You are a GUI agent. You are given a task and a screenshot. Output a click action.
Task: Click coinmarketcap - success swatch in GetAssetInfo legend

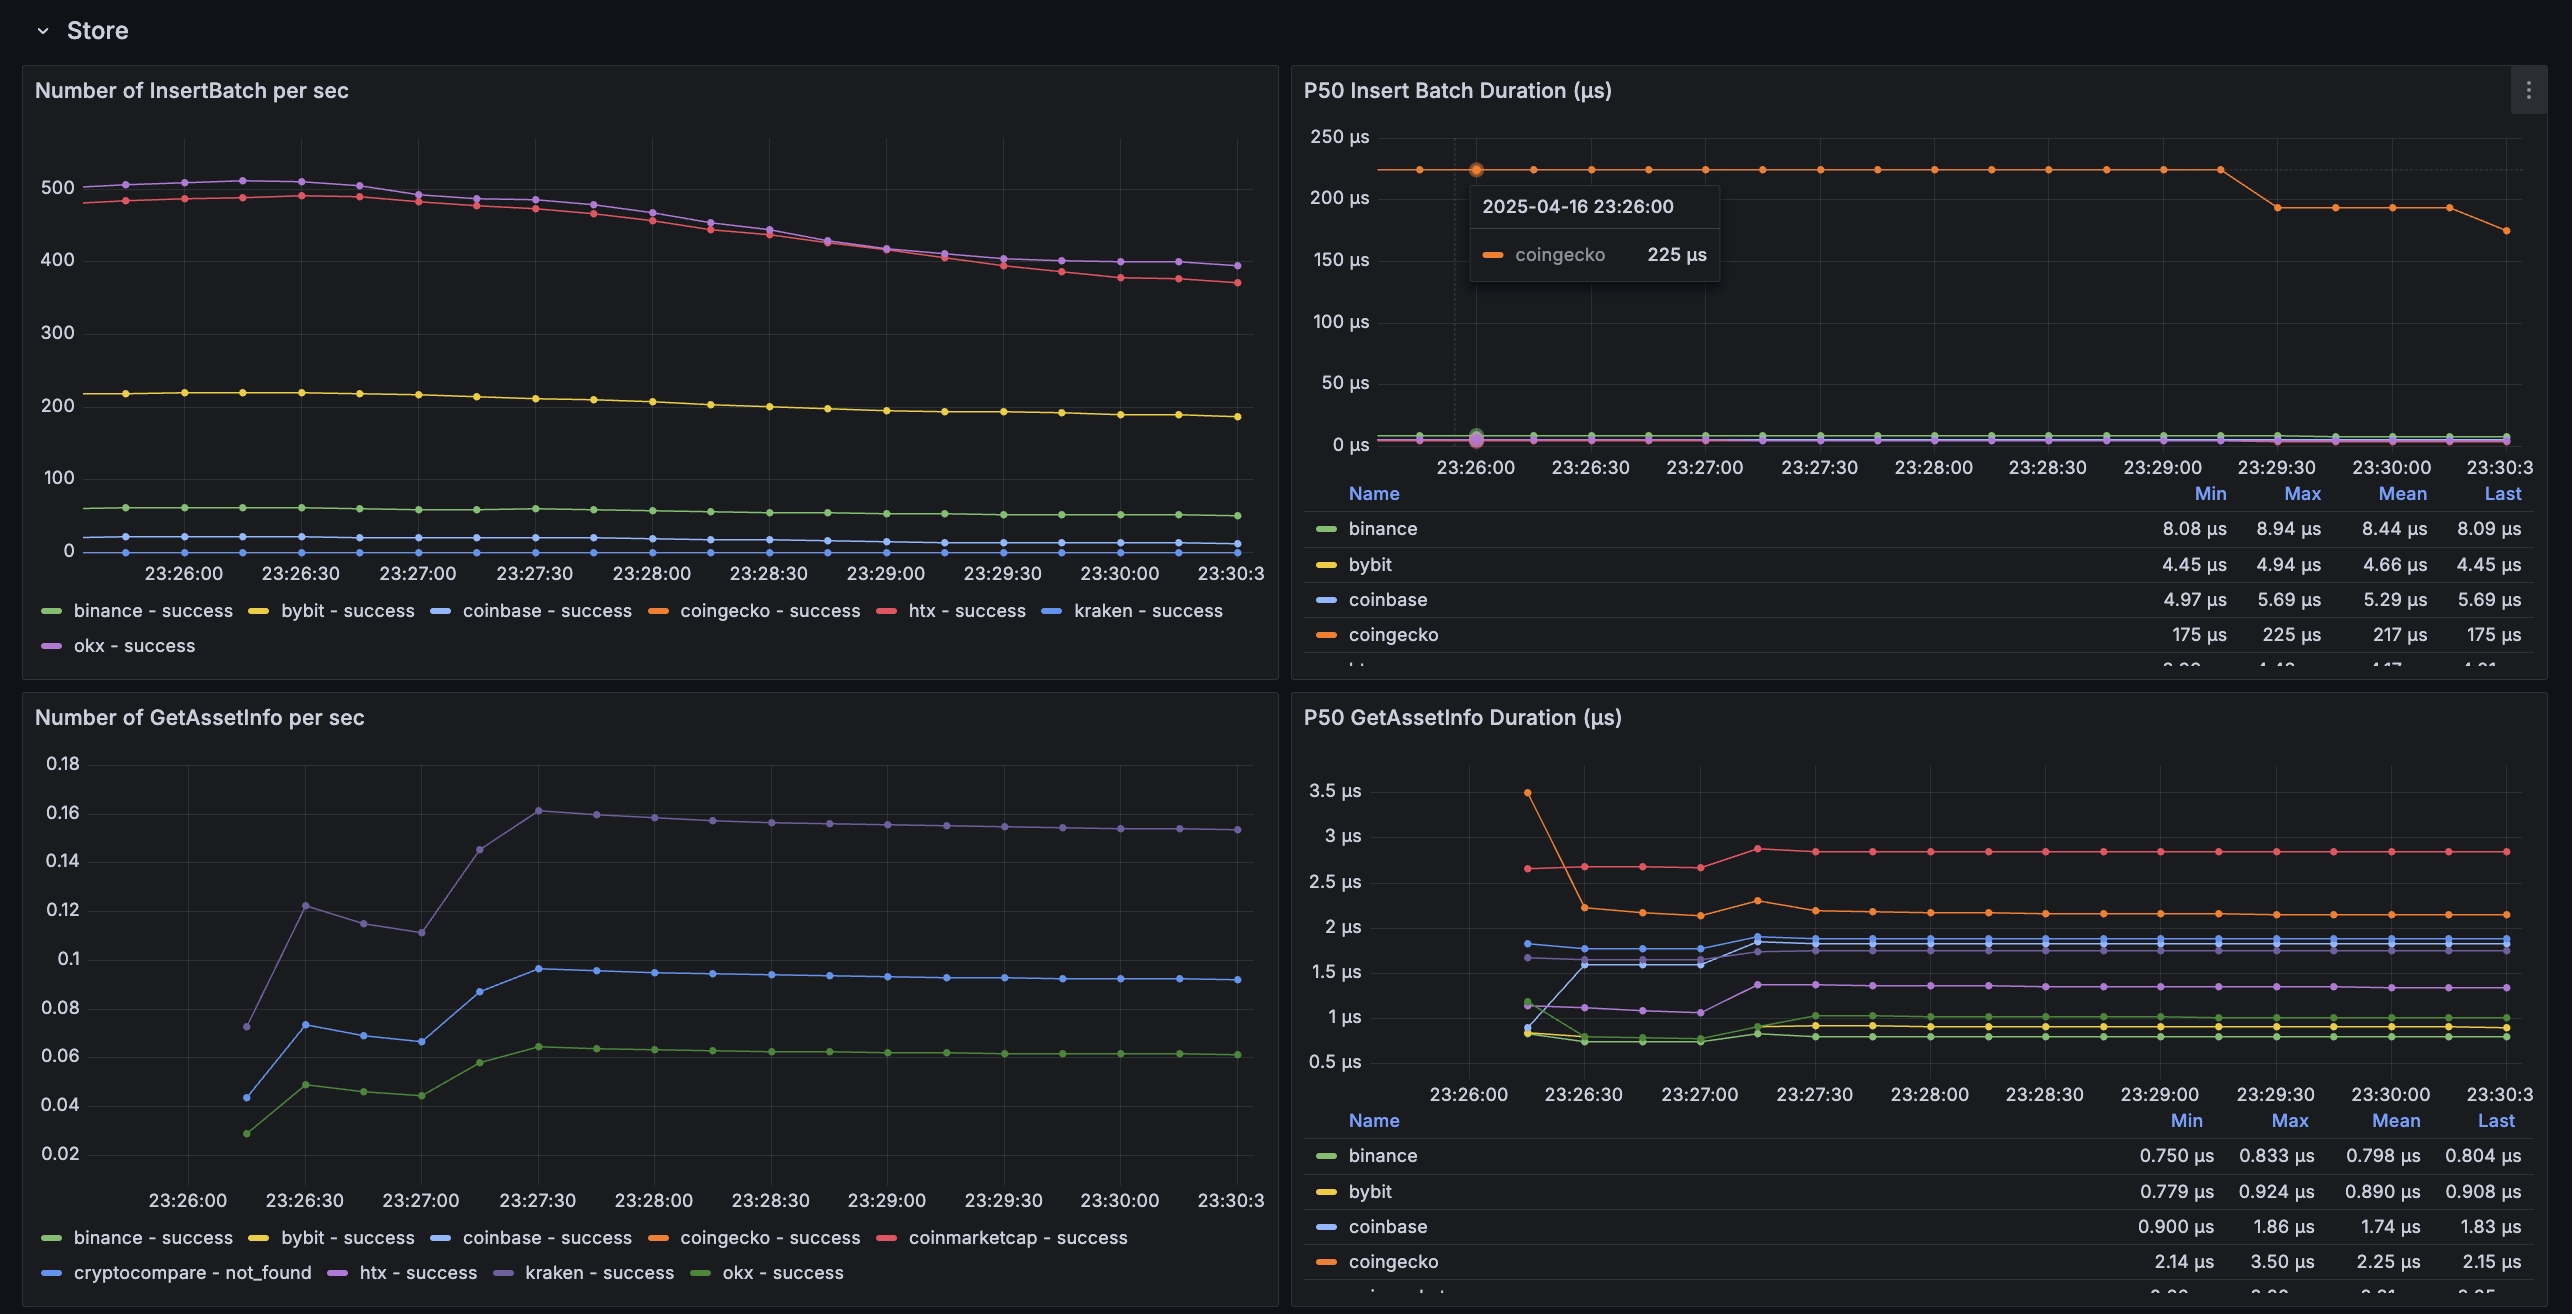[886, 1238]
